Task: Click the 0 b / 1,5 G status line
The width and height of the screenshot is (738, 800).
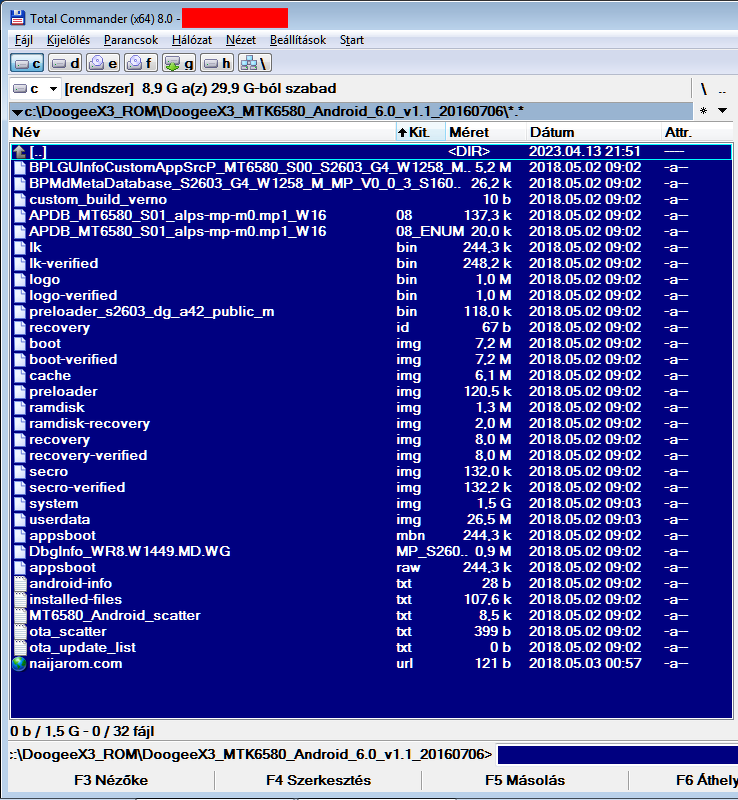Action: [x=82, y=731]
